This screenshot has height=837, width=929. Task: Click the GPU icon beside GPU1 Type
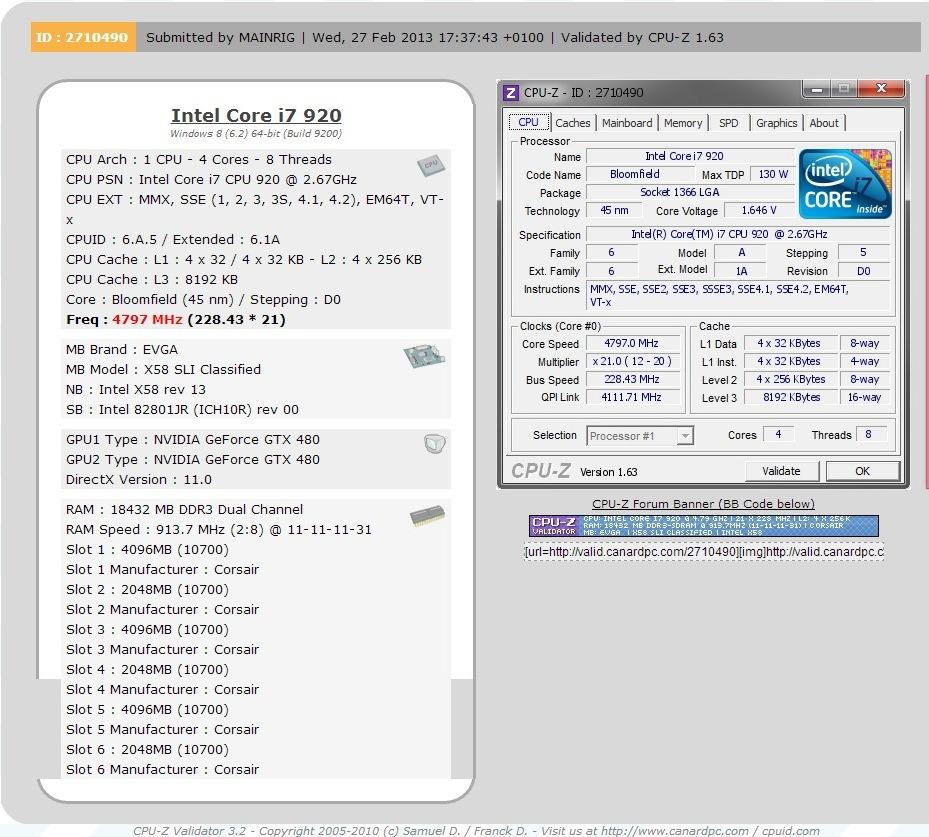click(435, 444)
